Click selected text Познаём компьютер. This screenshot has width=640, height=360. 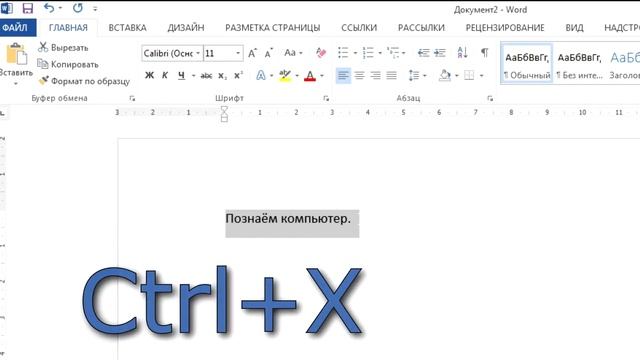click(x=288, y=219)
